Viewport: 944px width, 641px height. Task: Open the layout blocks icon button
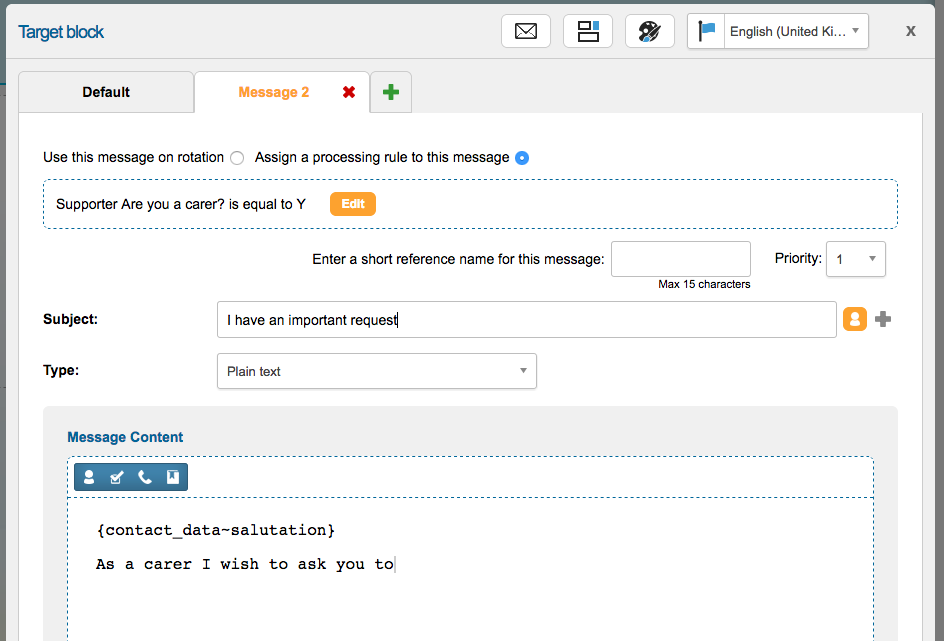588,31
